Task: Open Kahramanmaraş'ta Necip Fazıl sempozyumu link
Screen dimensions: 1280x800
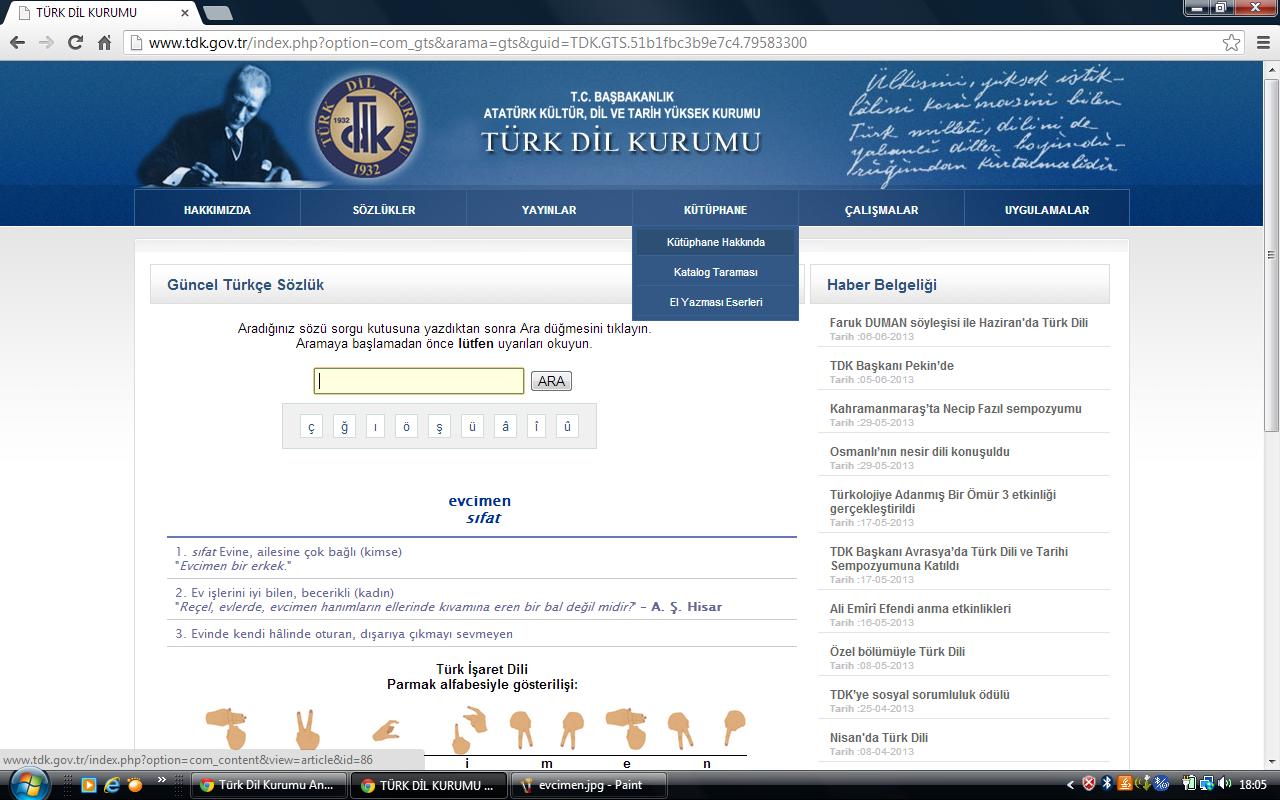Action: pyautogui.click(x=956, y=409)
